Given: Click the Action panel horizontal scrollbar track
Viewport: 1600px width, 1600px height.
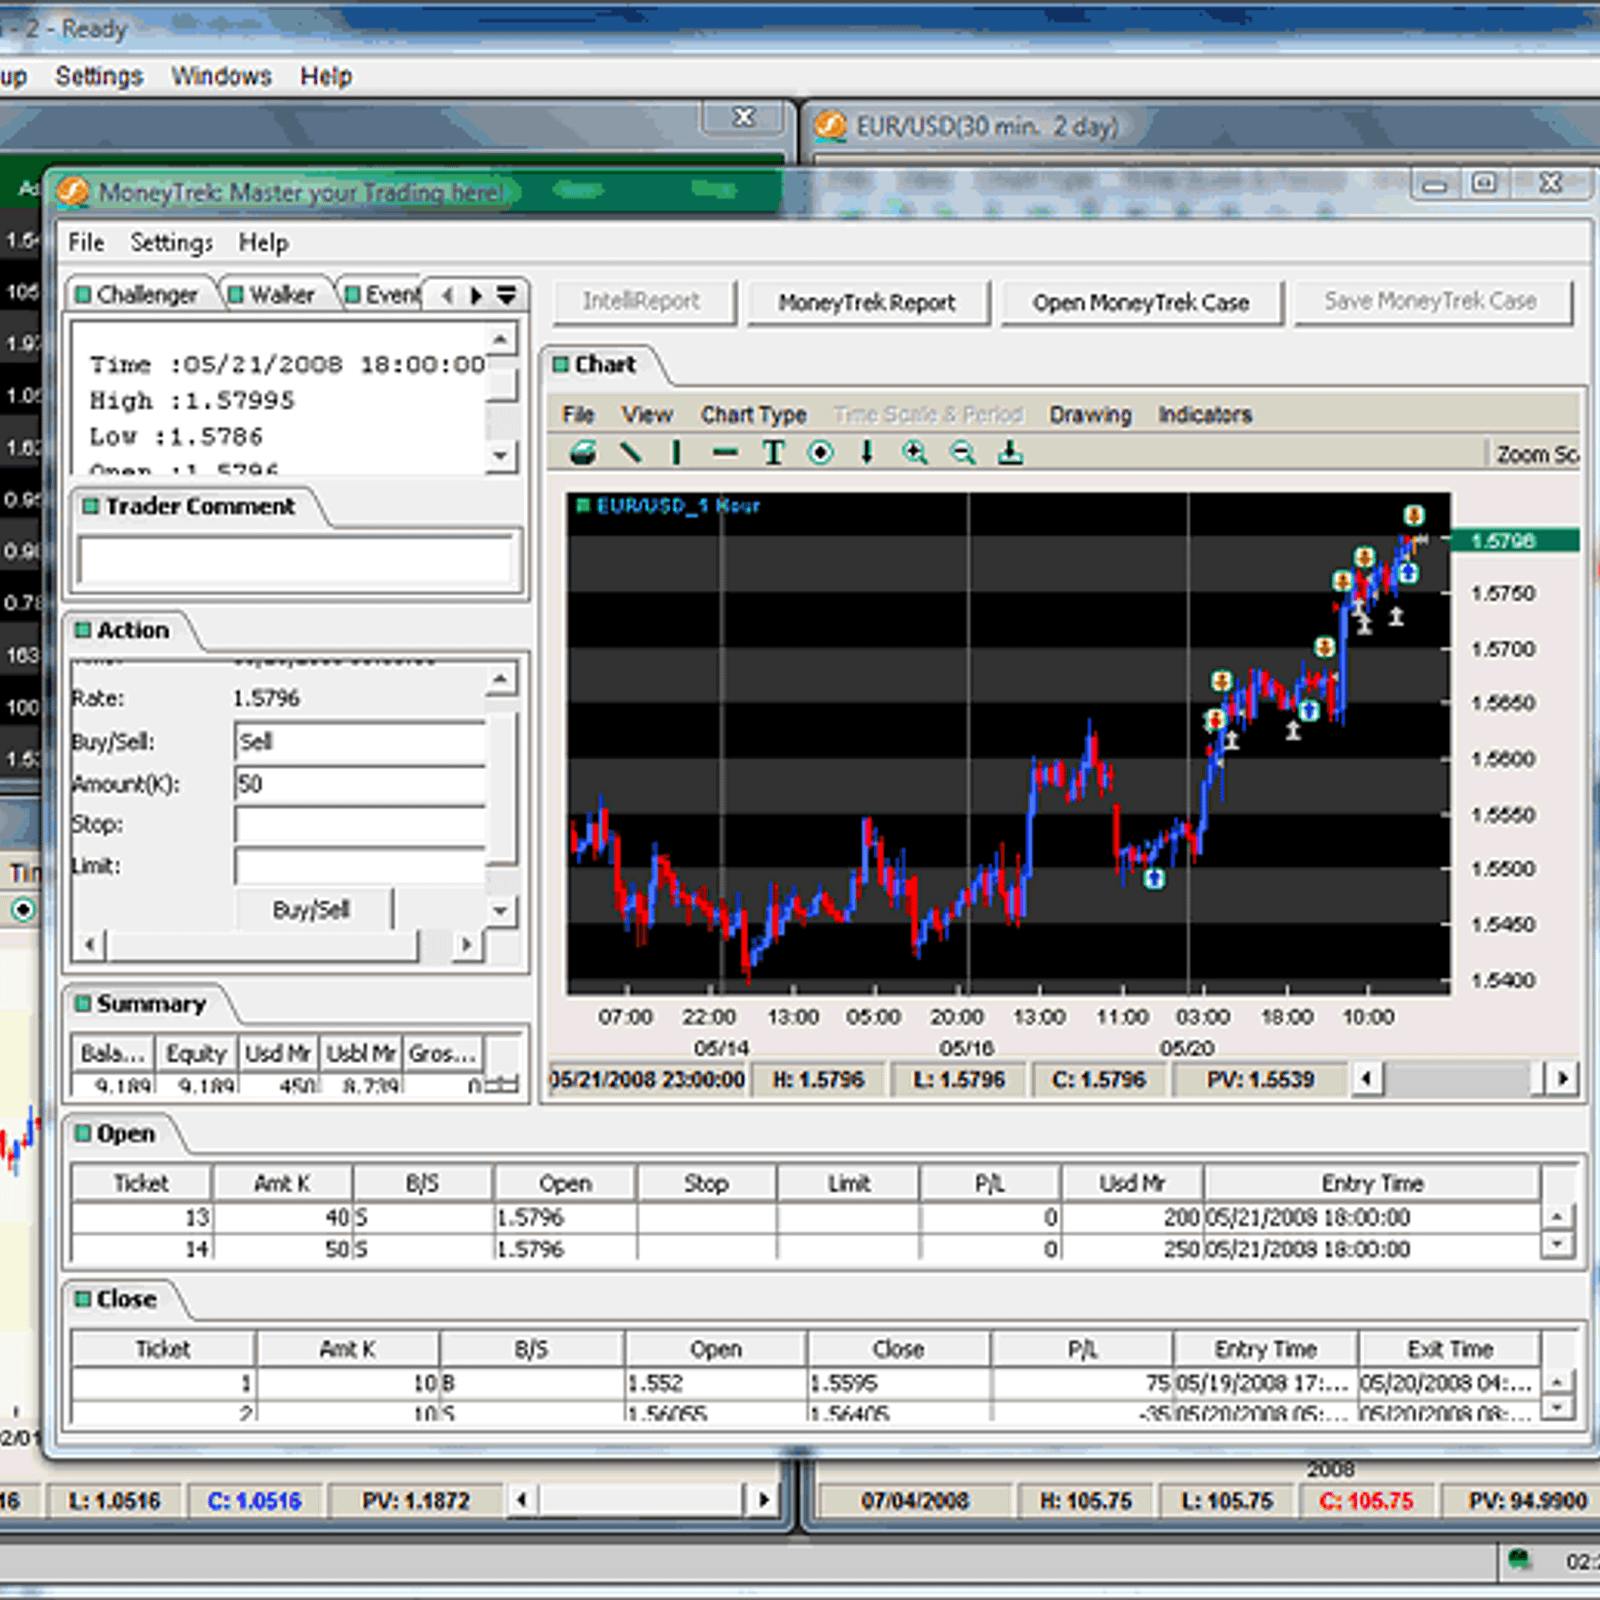Looking at the screenshot, I should 277,944.
